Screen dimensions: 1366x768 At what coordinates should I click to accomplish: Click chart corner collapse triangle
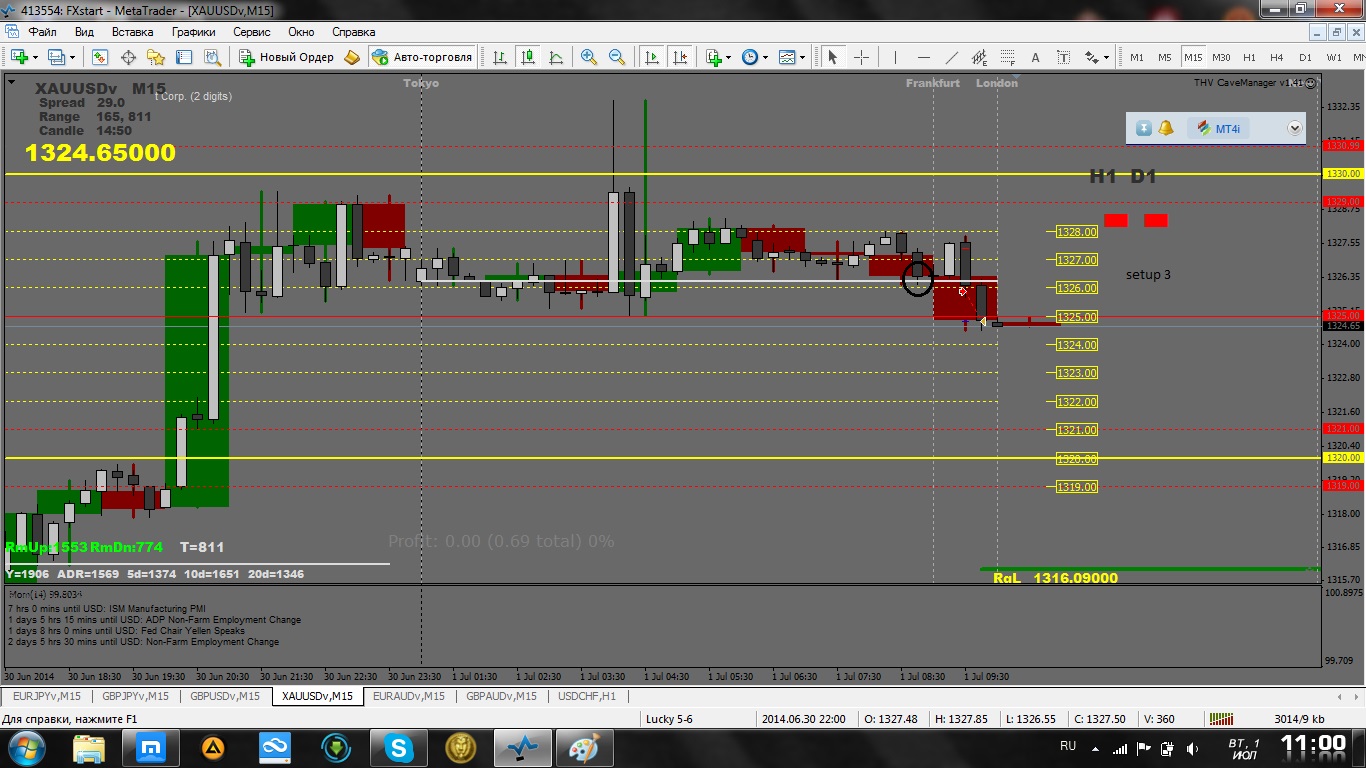12,83
